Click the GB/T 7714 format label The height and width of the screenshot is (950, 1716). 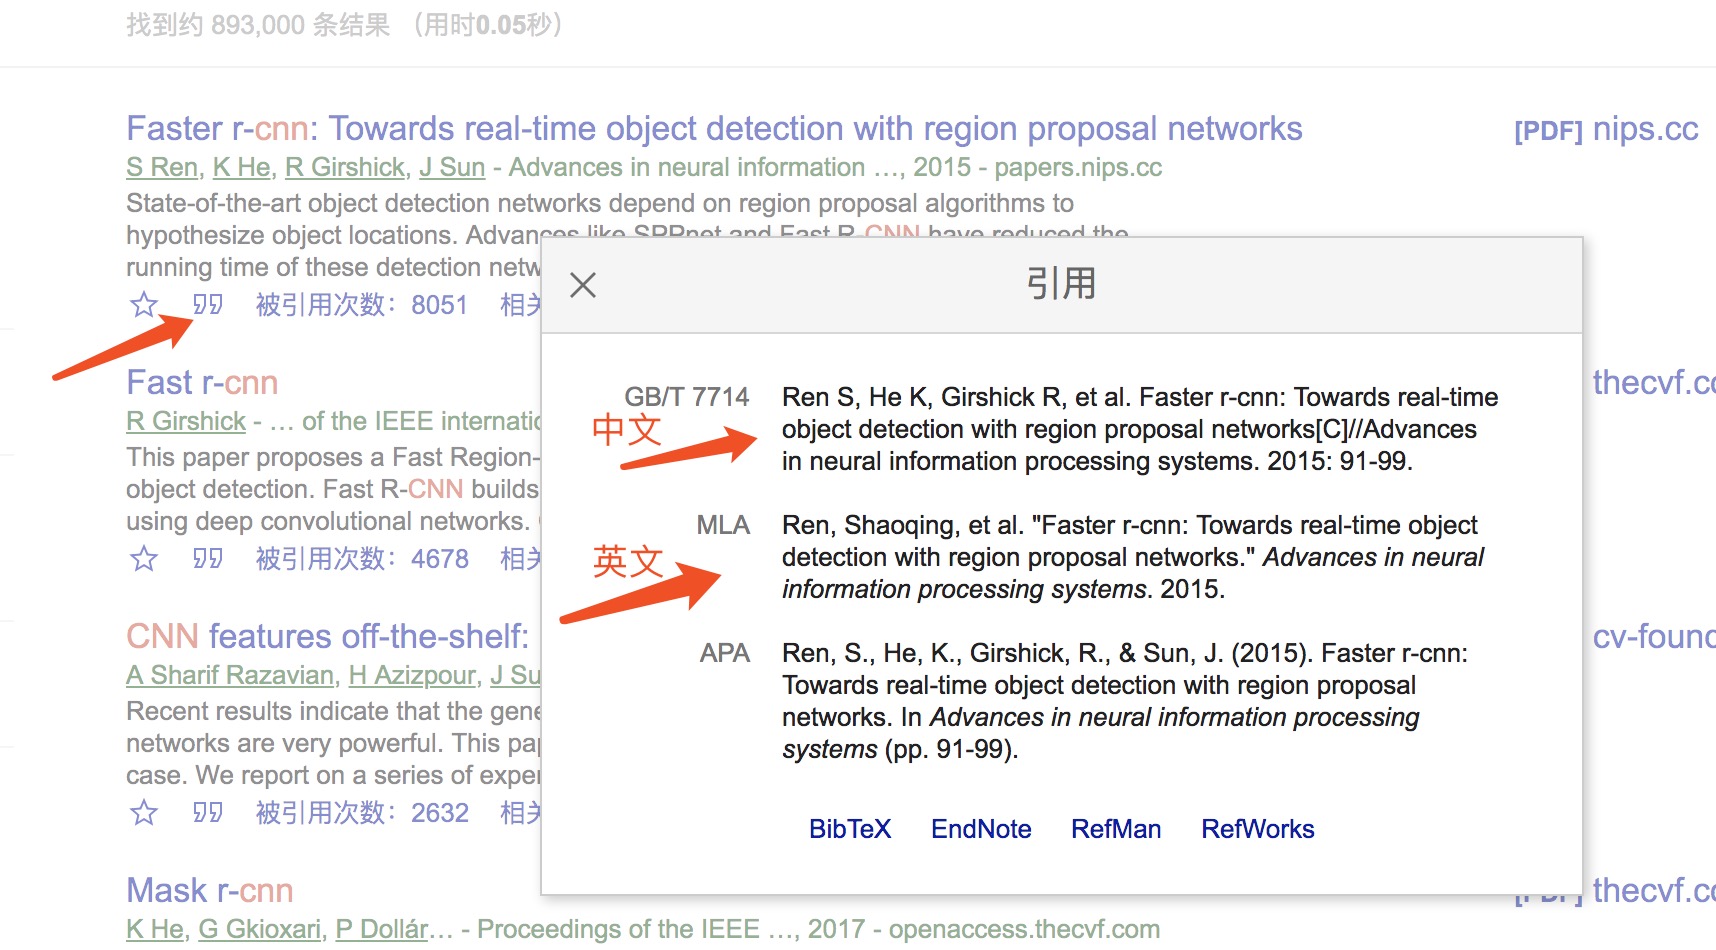tap(687, 397)
